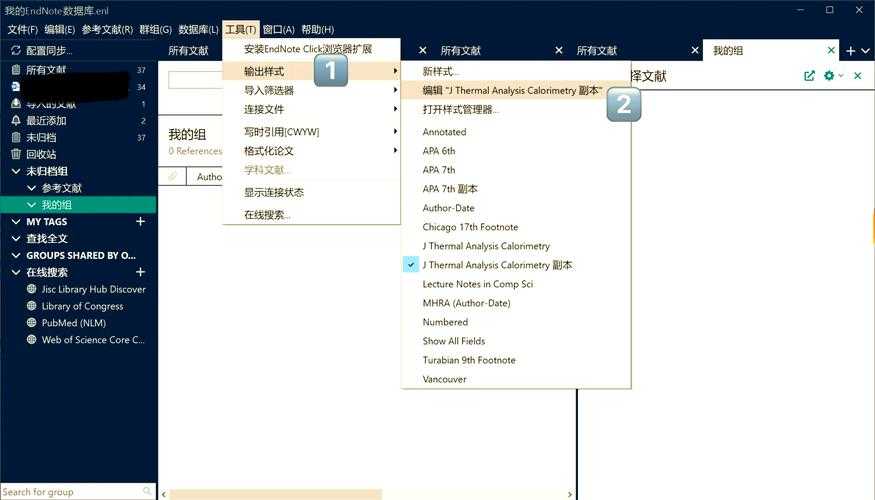Collapse GROUPS SHARED BY O... section
Viewport: 875px width, 500px height.
click(16, 255)
